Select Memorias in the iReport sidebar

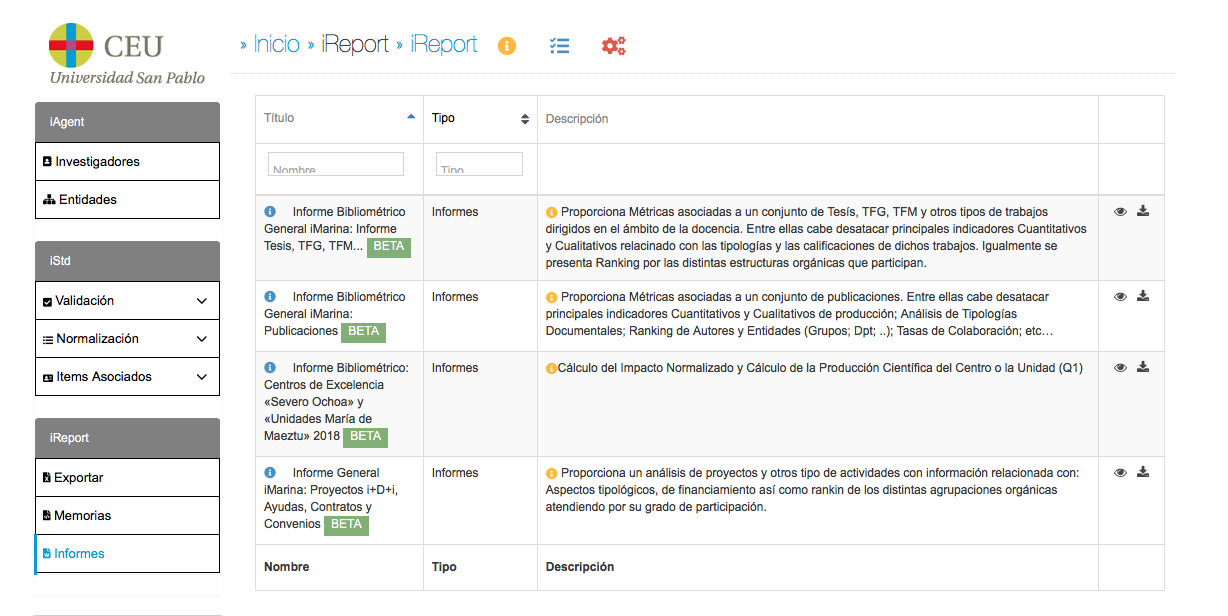(x=82, y=516)
